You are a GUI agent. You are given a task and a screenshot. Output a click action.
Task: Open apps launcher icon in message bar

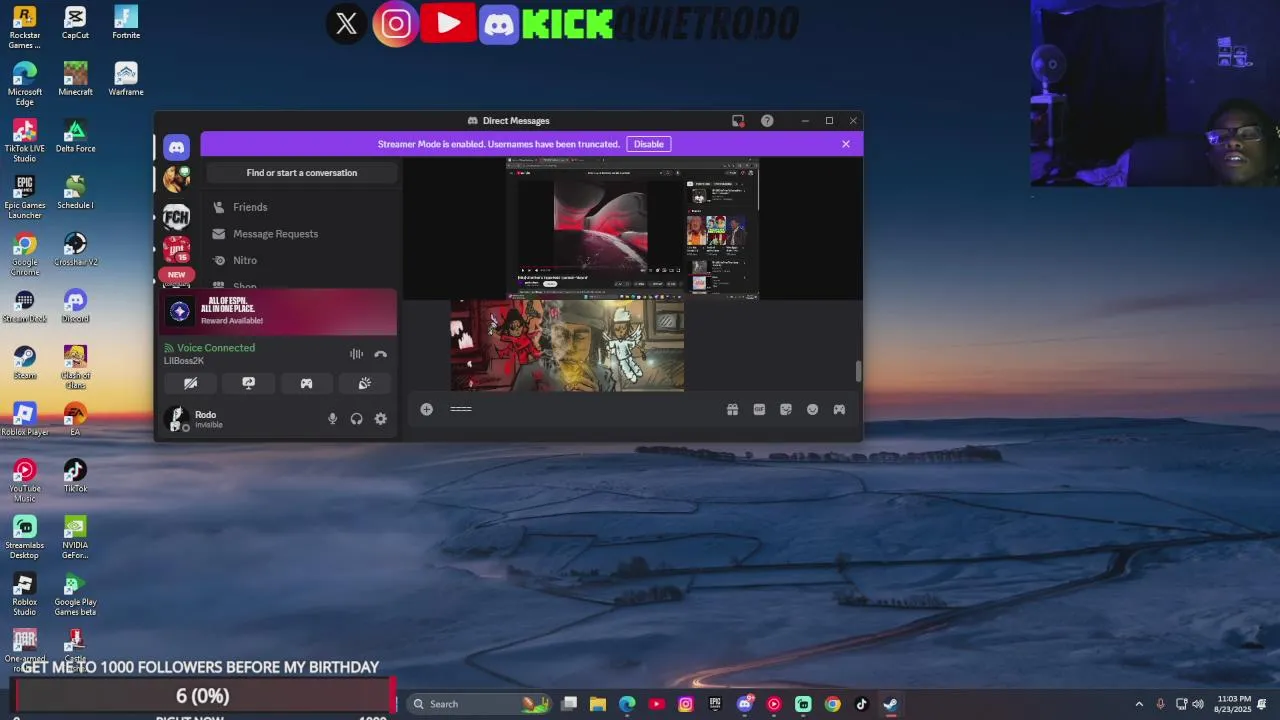coord(839,409)
